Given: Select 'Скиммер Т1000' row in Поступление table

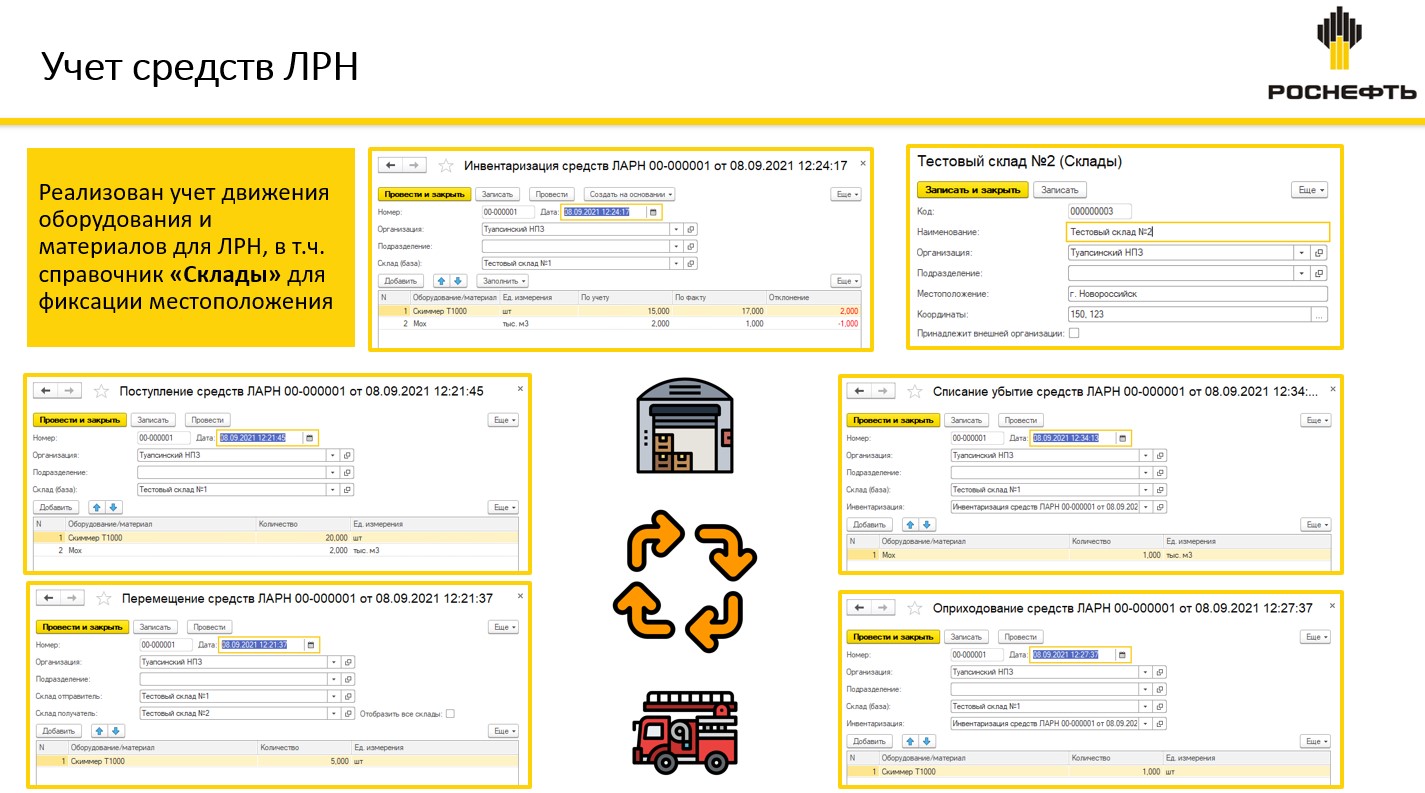Looking at the screenshot, I should 150,538.
